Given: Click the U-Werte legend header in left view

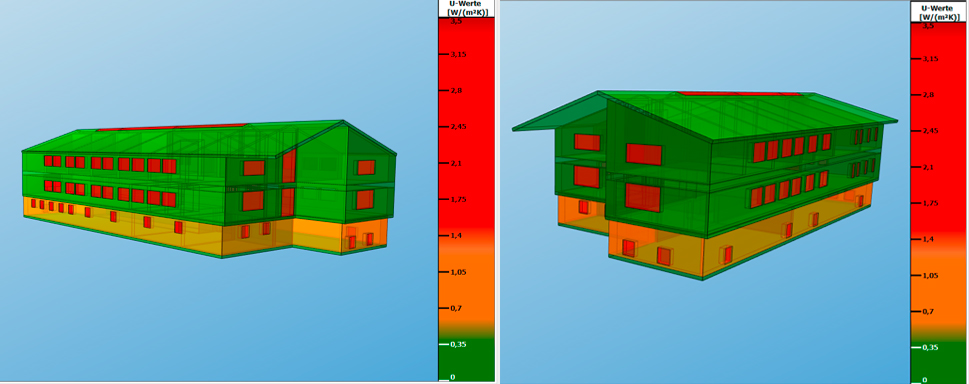Looking at the screenshot, I should point(467,9).
